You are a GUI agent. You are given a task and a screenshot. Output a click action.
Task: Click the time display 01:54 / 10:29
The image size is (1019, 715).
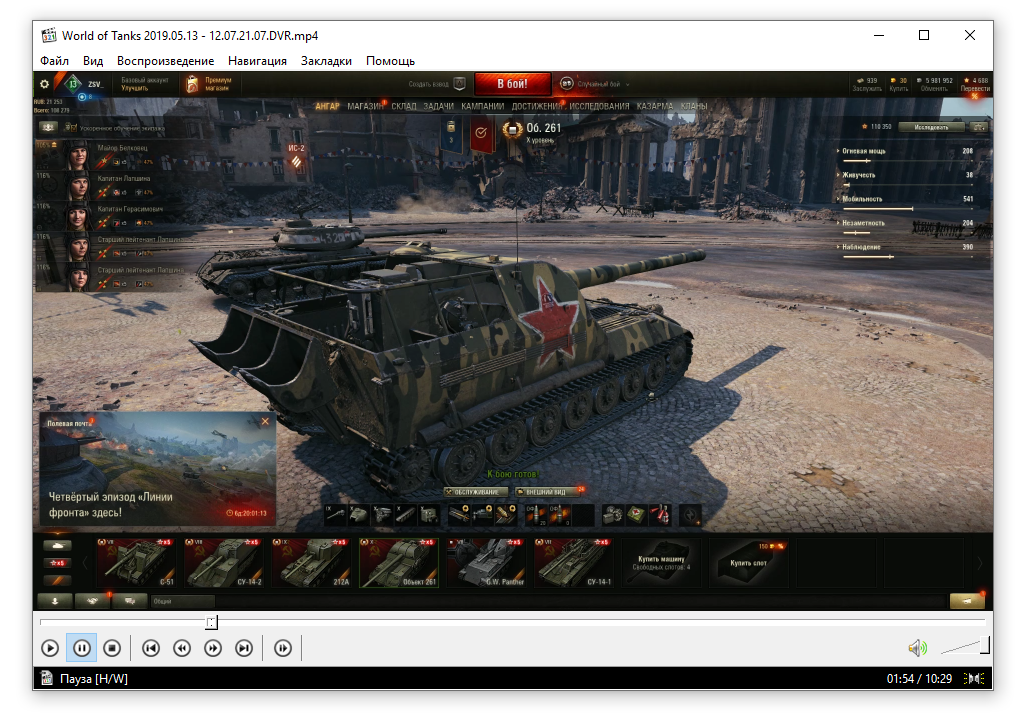pyautogui.click(x=919, y=679)
